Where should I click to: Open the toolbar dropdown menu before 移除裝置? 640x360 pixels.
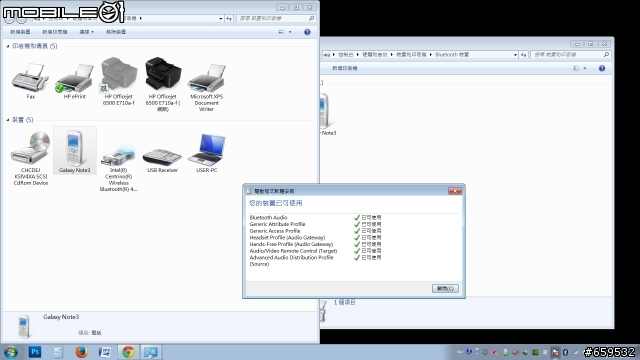tap(87, 32)
